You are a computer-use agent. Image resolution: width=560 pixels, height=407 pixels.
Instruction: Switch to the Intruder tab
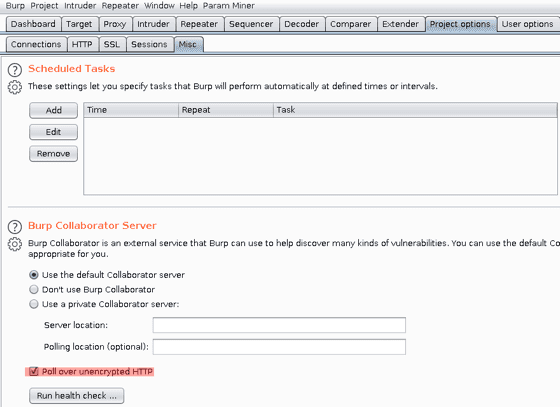coord(153,24)
